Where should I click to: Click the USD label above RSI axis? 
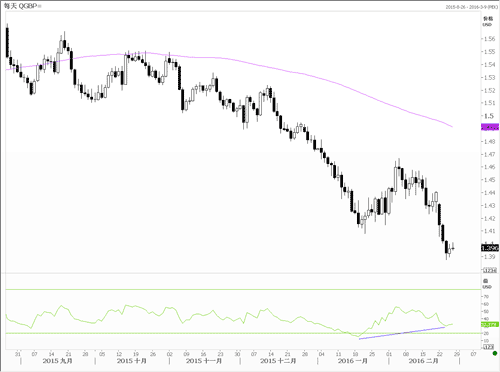point(487,287)
